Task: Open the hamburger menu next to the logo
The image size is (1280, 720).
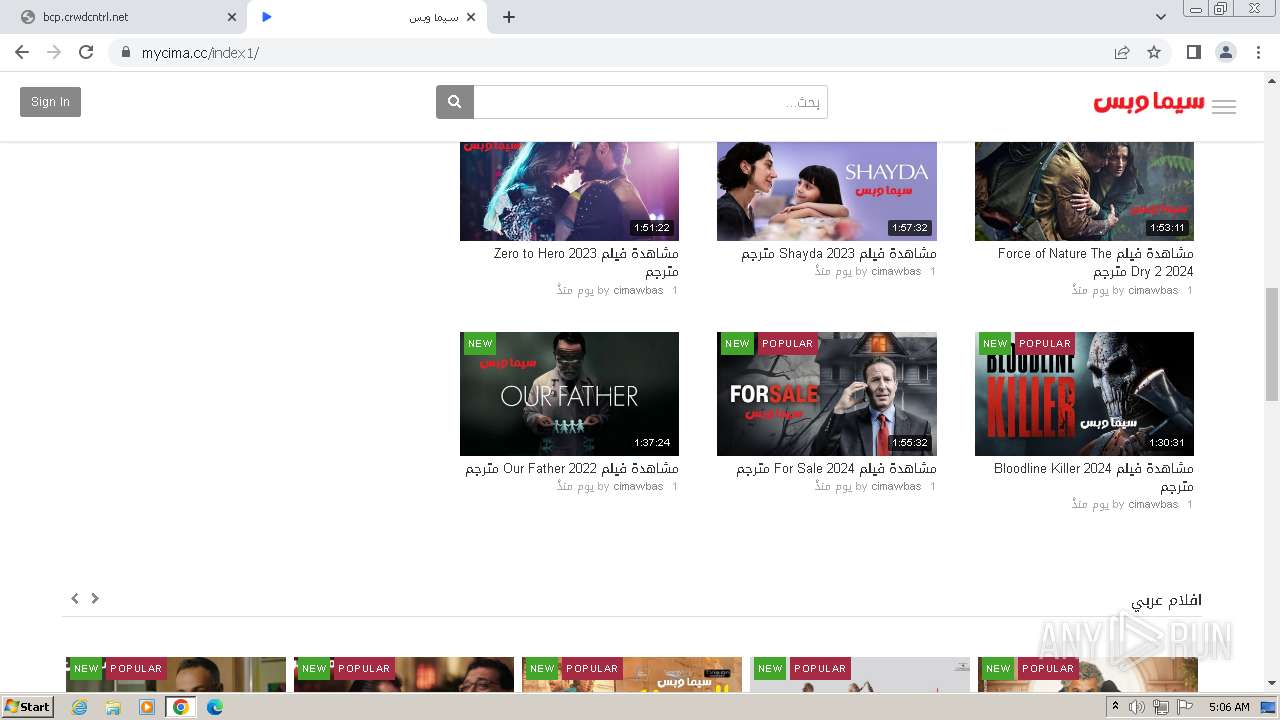Action: (1224, 107)
